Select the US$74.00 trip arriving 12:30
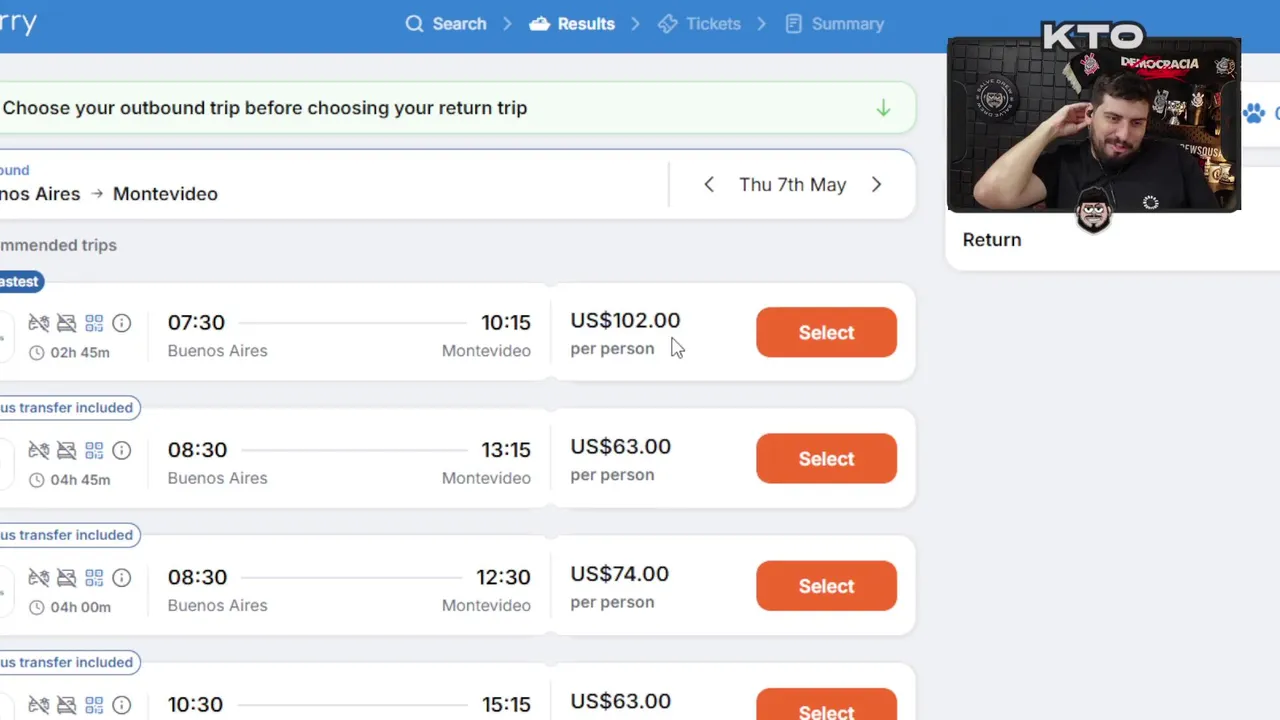This screenshot has height=720, width=1280. click(826, 586)
